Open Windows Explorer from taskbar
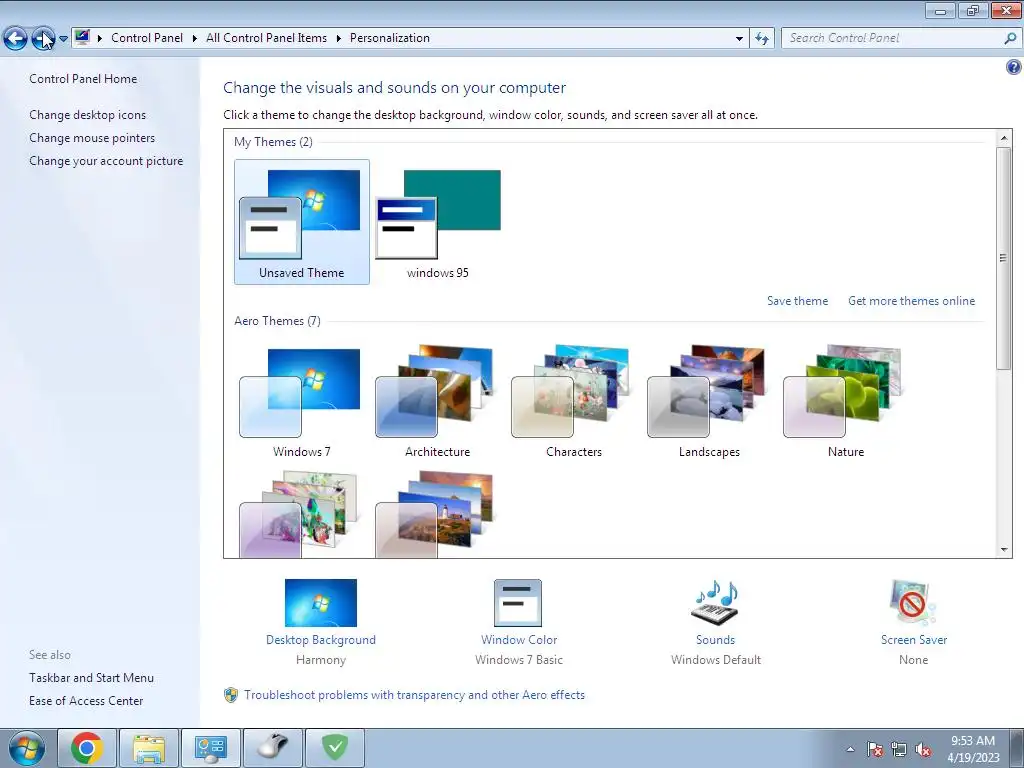This screenshot has width=1024, height=768. pos(149,748)
